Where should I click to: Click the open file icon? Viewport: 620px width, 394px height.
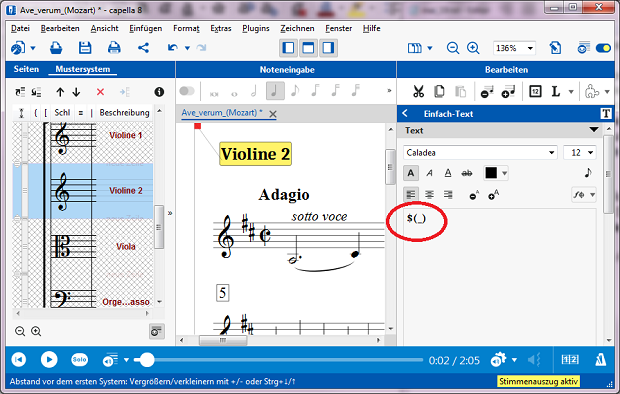56,48
